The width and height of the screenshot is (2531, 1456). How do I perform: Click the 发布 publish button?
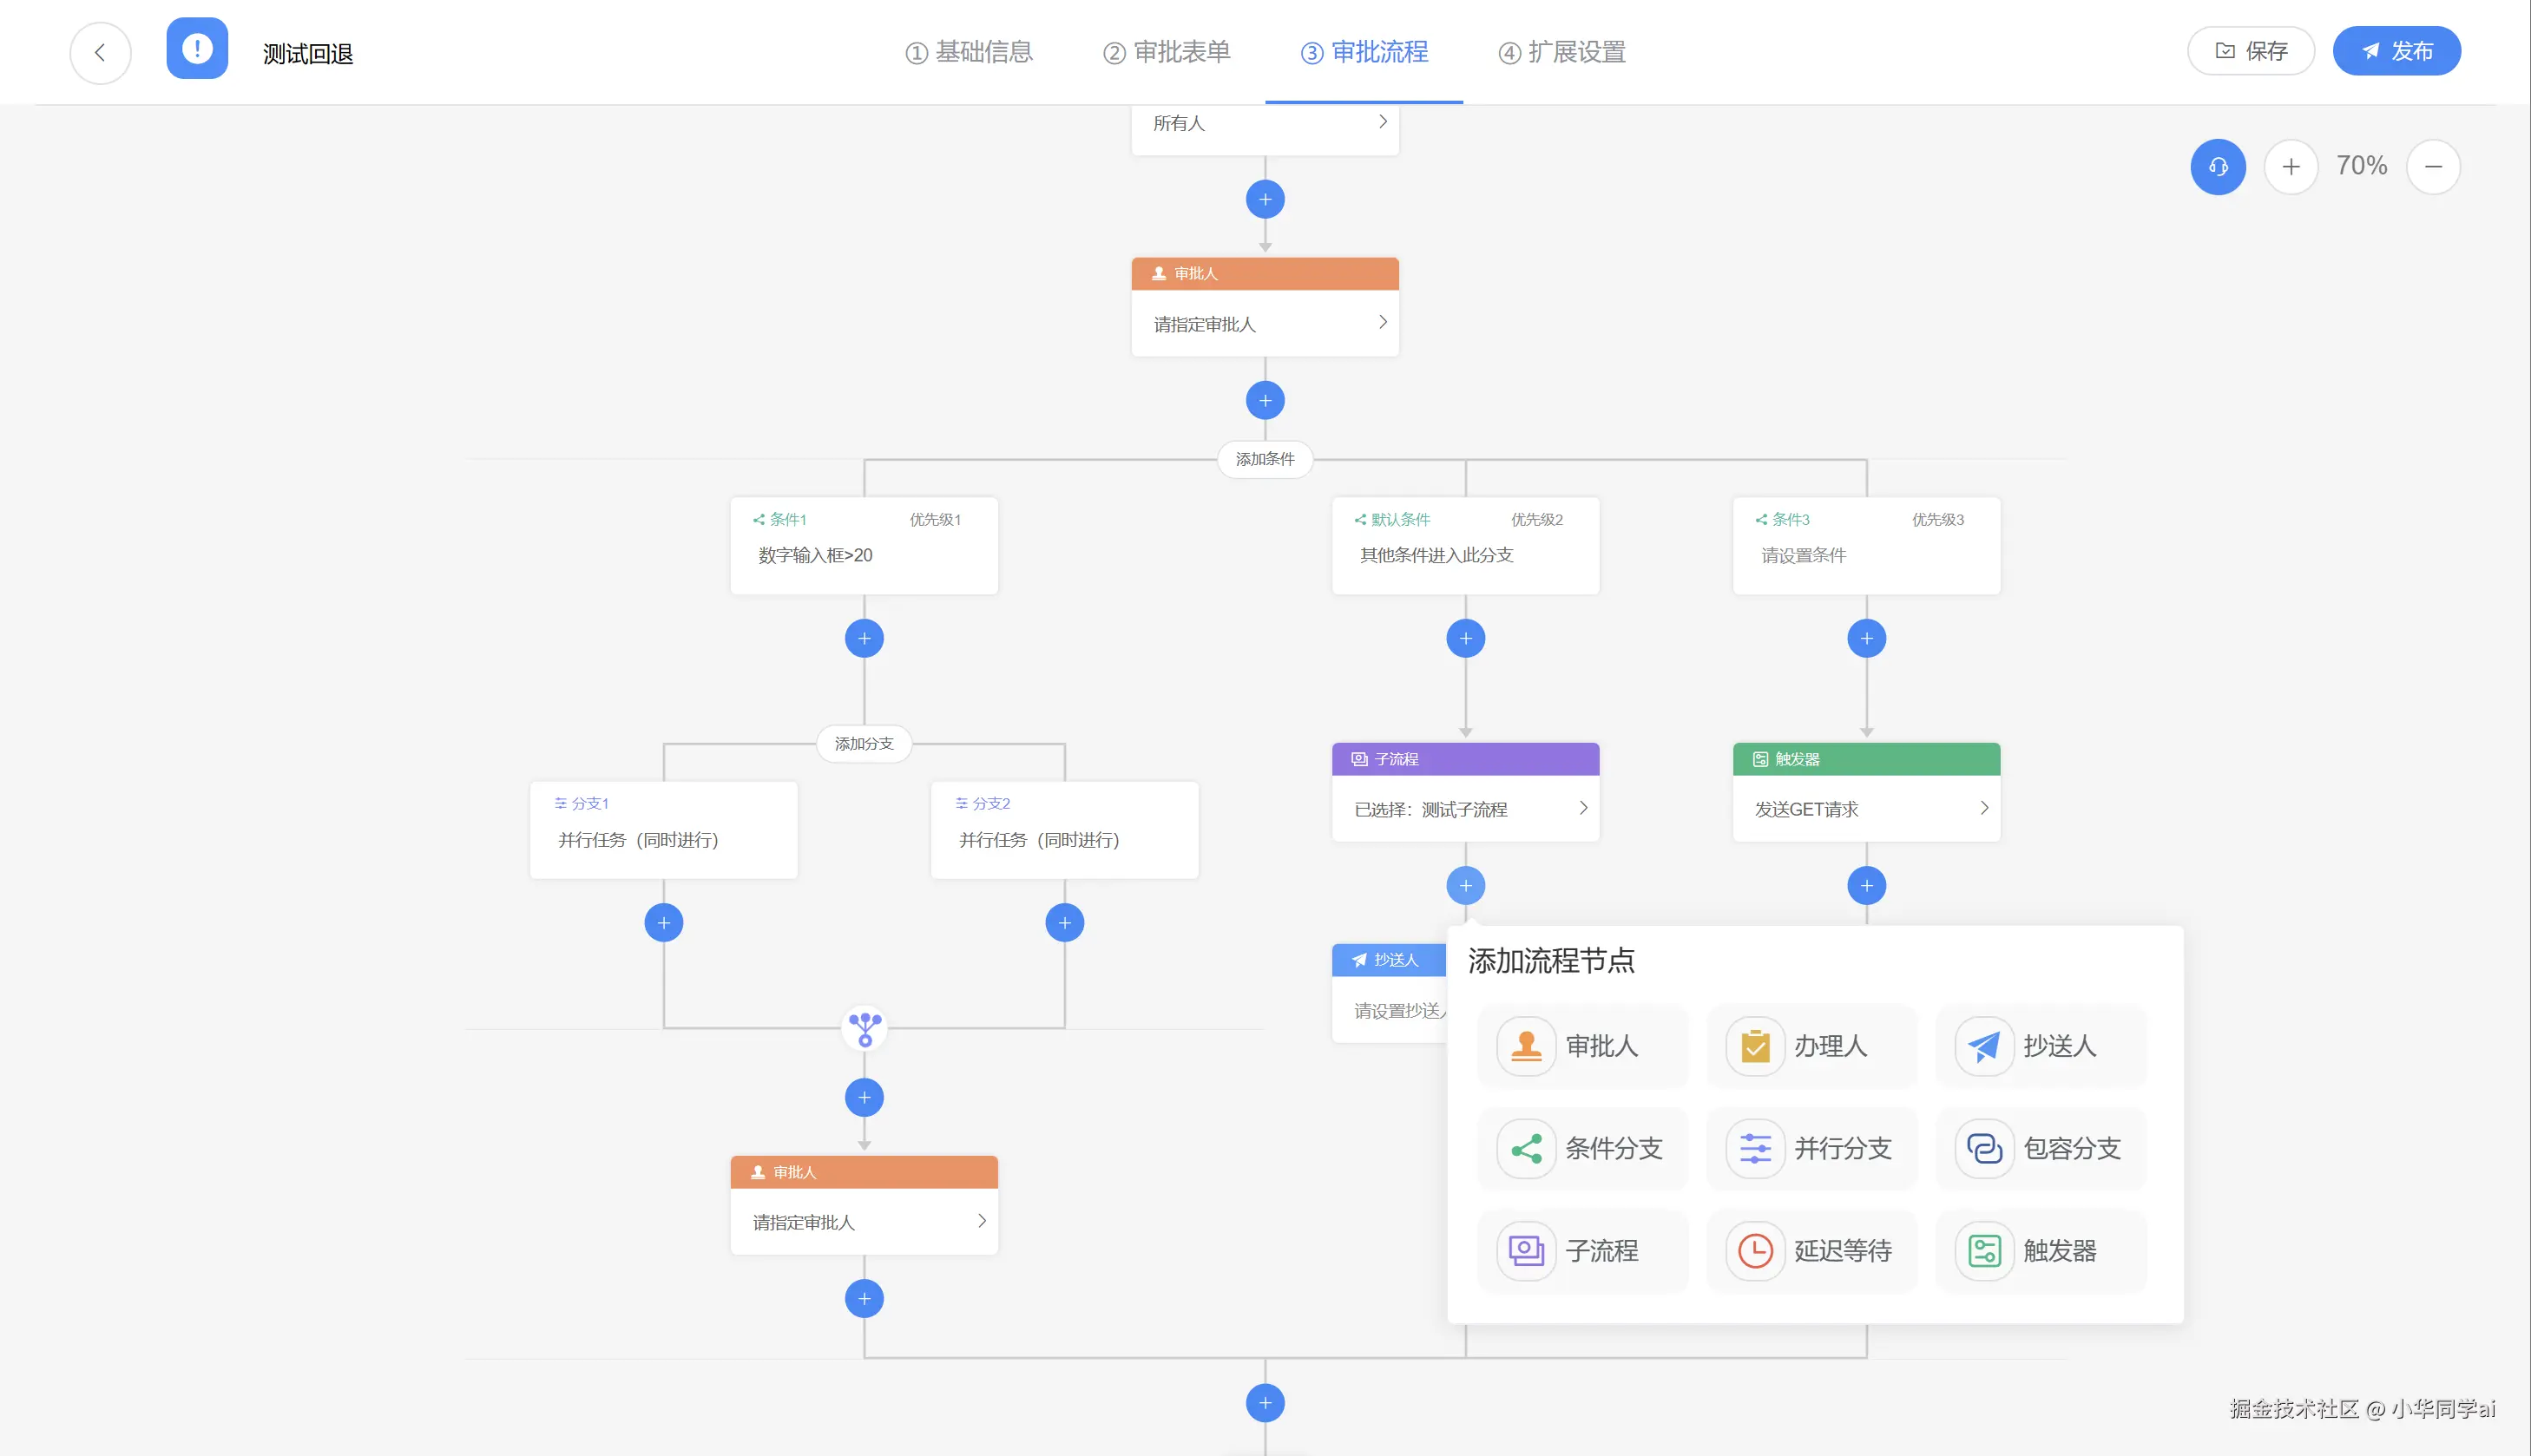(x=2396, y=51)
